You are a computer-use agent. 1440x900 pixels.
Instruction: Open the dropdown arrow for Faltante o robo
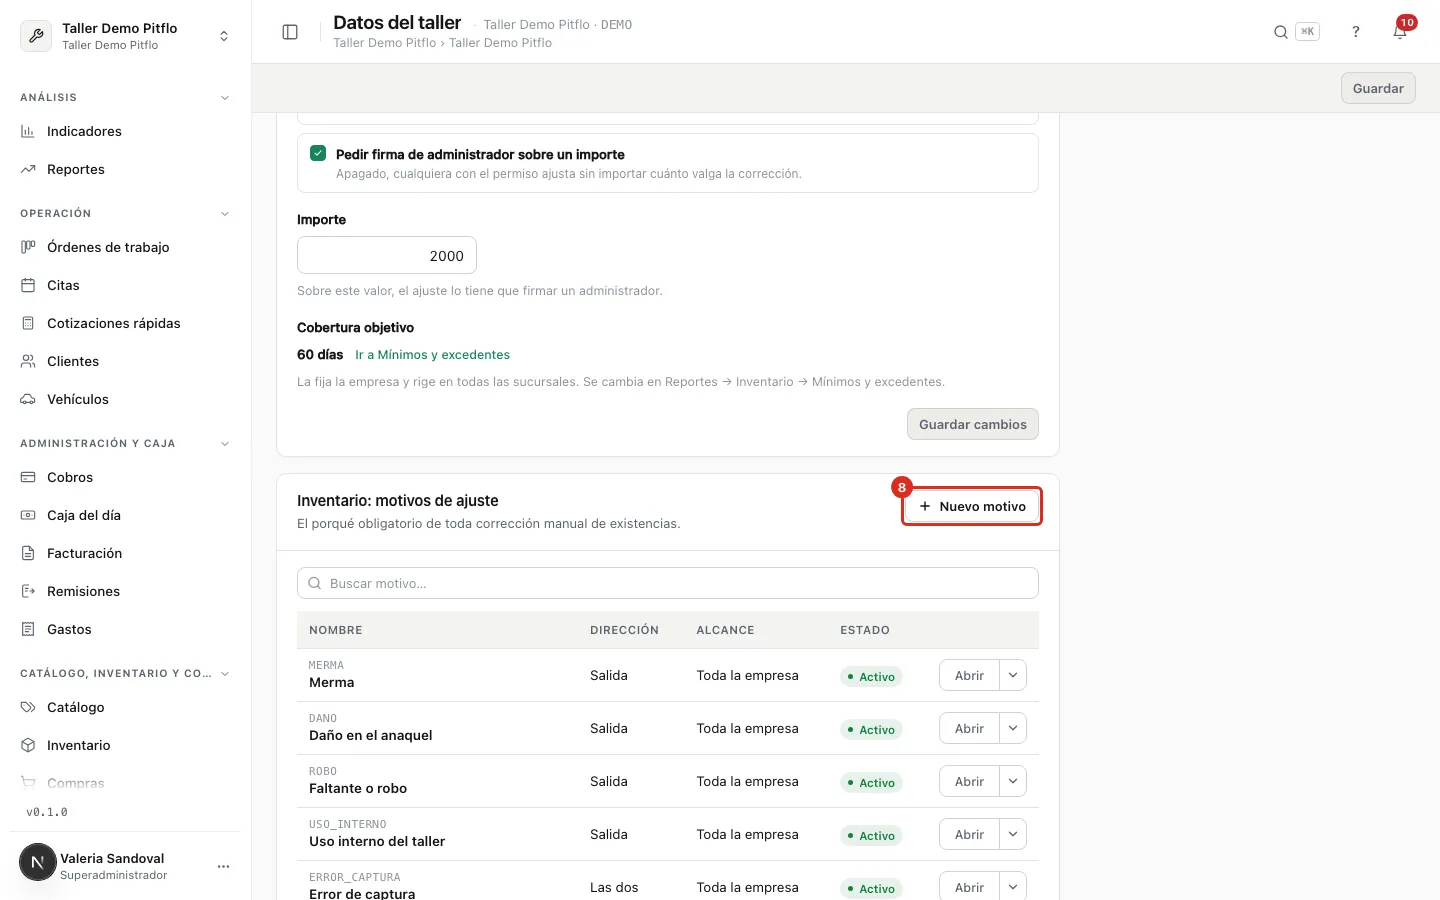[x=1013, y=781]
